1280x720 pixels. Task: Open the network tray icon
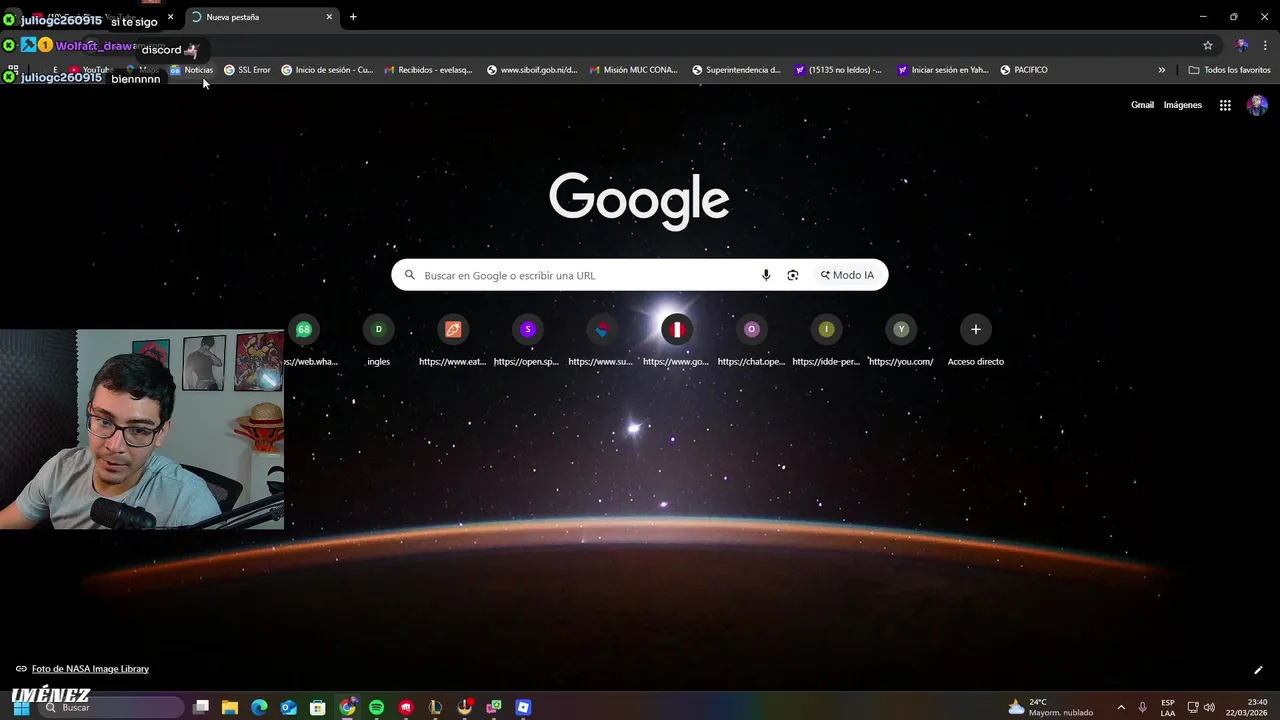click(1193, 707)
